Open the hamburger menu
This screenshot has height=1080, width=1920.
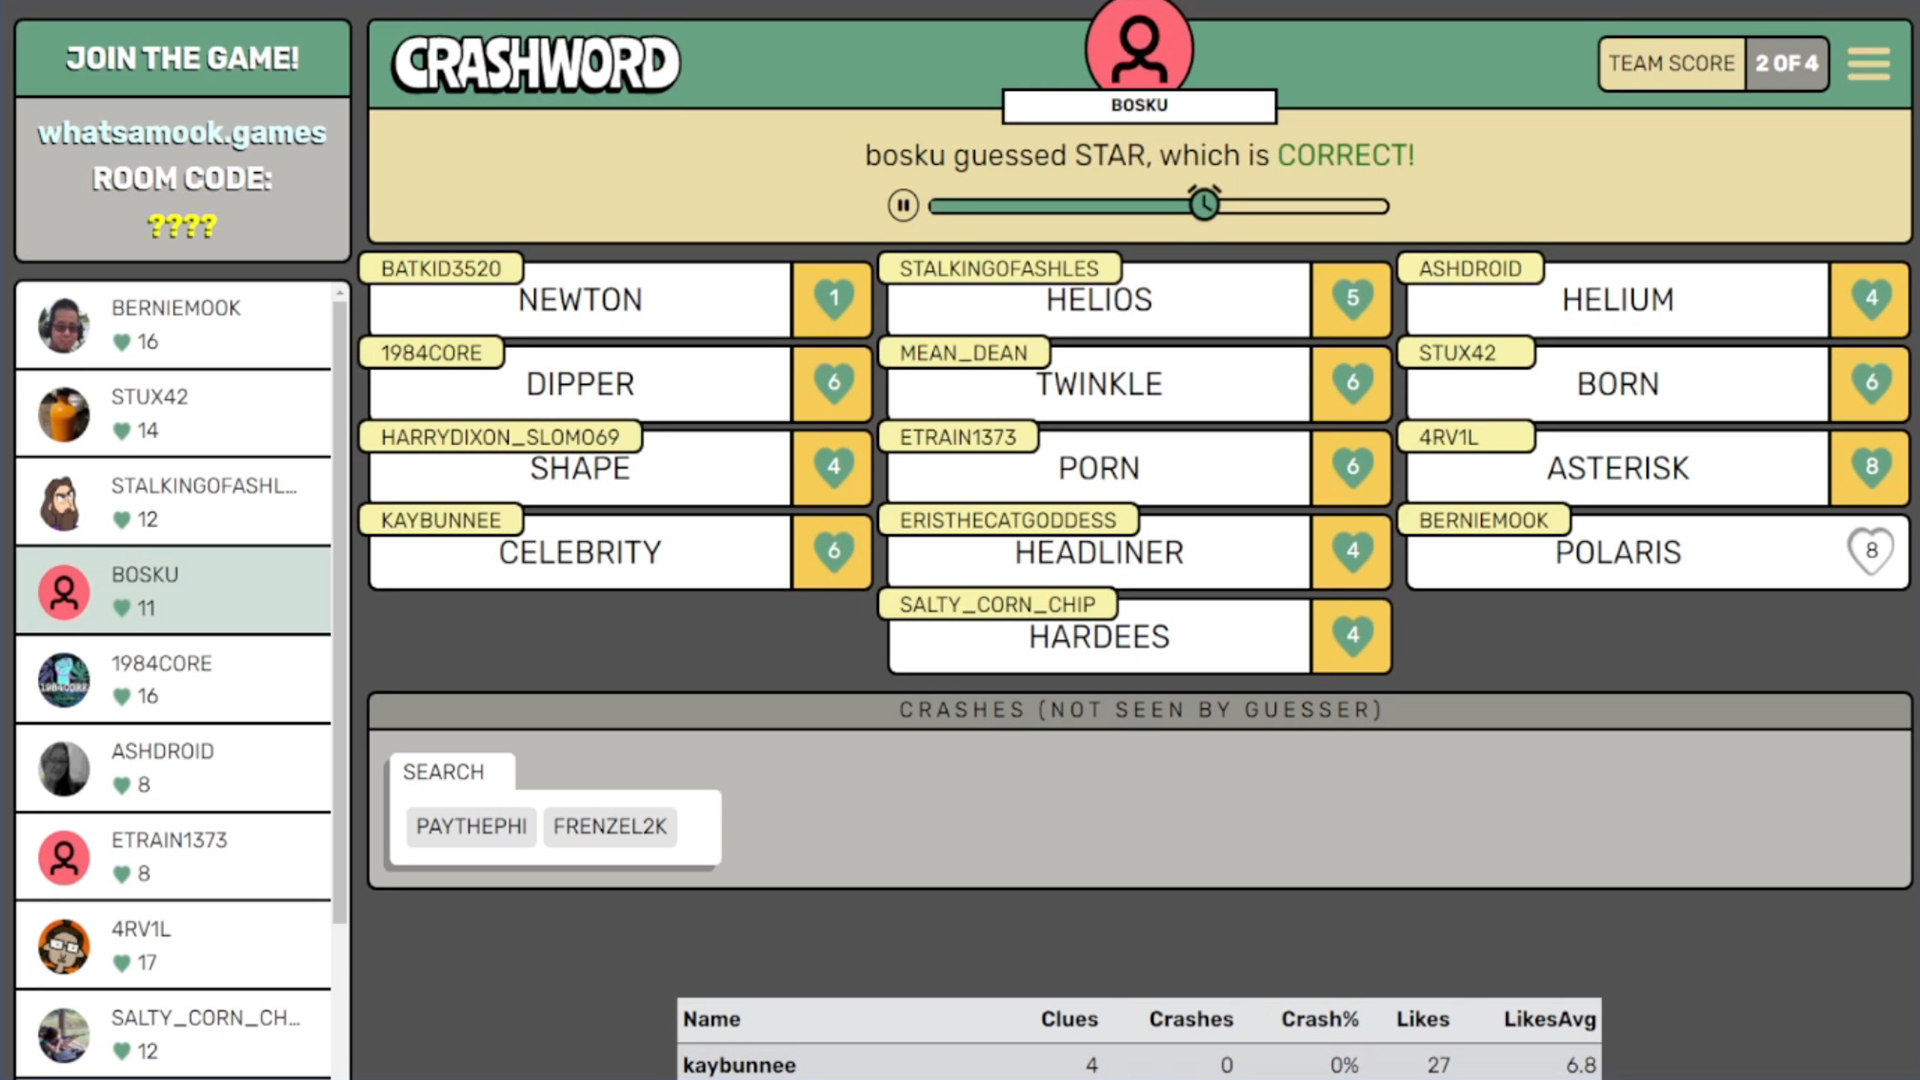[x=1868, y=63]
